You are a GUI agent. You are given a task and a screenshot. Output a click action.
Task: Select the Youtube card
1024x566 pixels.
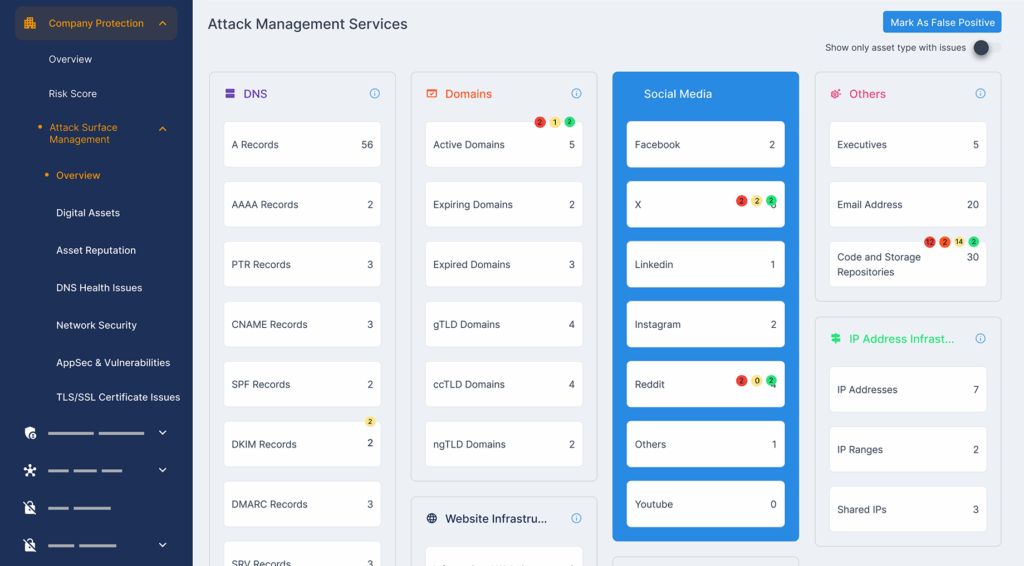coord(705,504)
